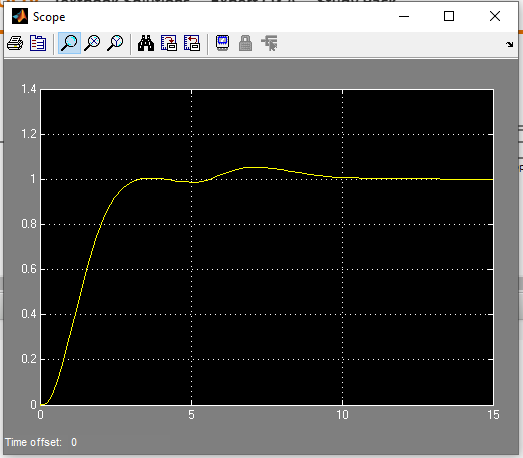
Task: Click the MATLAB logo in title bar
Action: (x=20, y=16)
